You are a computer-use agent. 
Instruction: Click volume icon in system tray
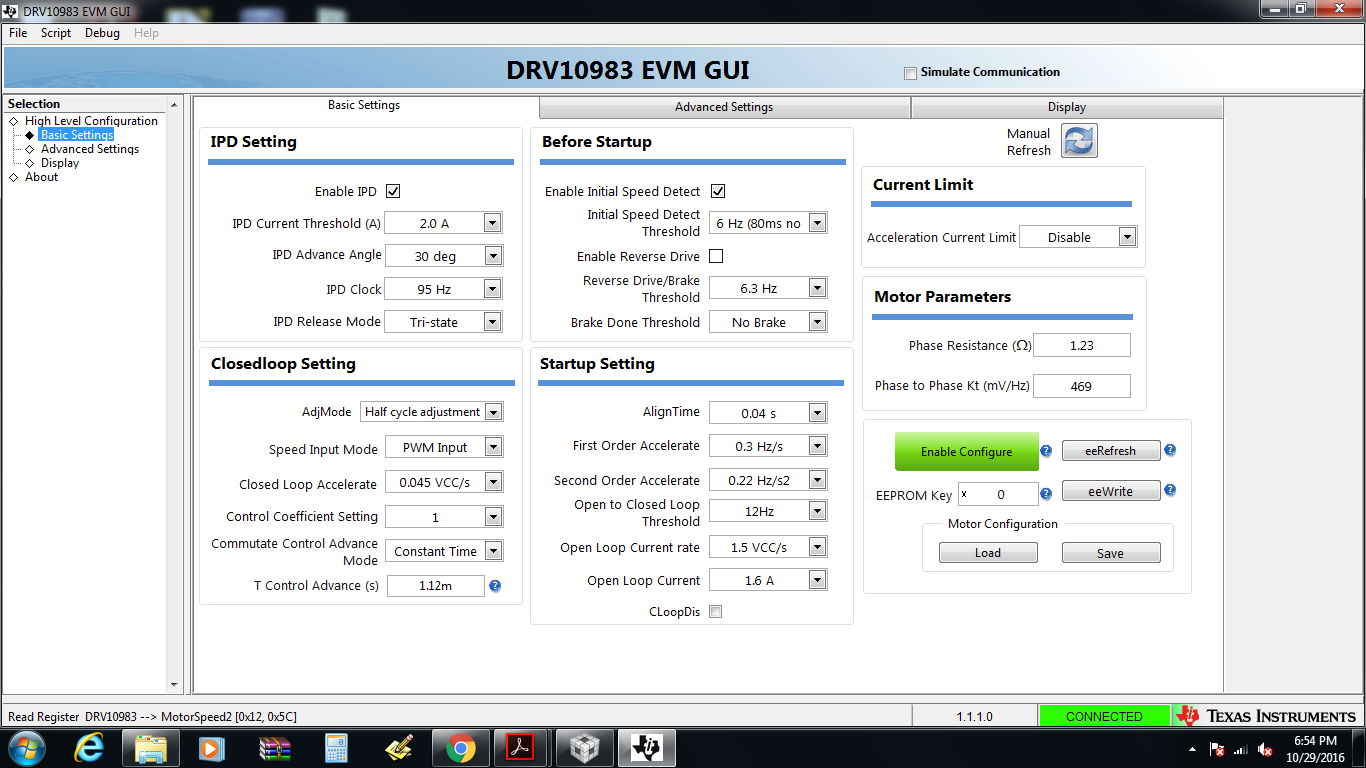(1265, 749)
